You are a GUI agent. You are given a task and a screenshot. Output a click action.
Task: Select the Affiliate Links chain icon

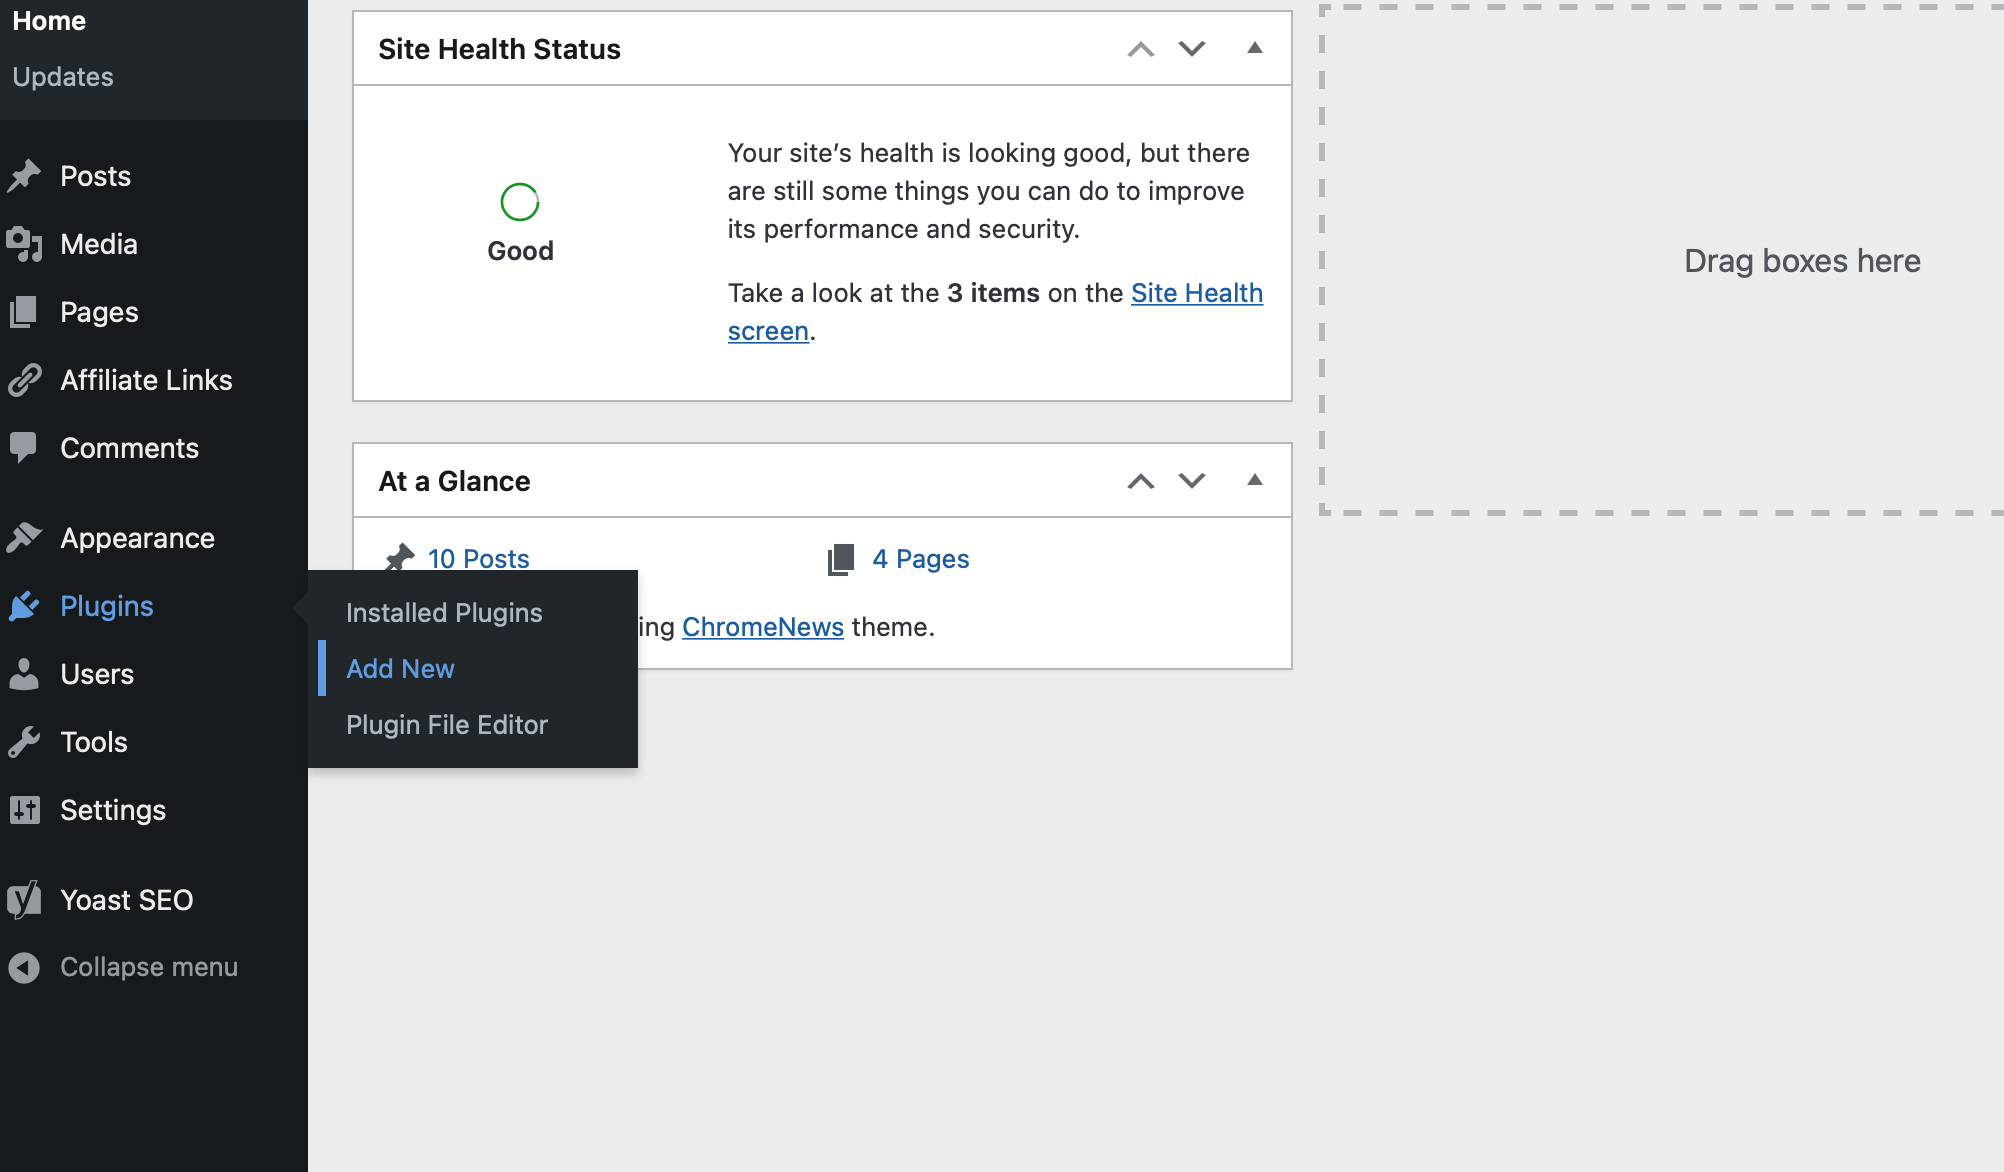coord(25,379)
